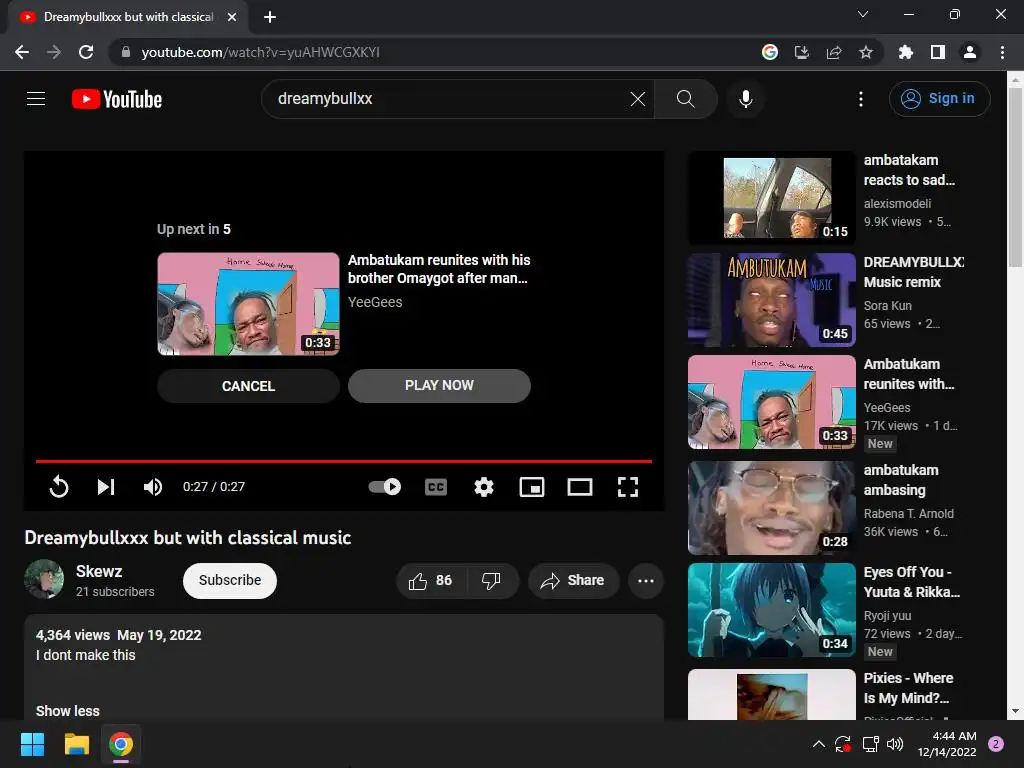Open more actions ellipsis menu
This screenshot has height=768, width=1024.
[646, 581]
